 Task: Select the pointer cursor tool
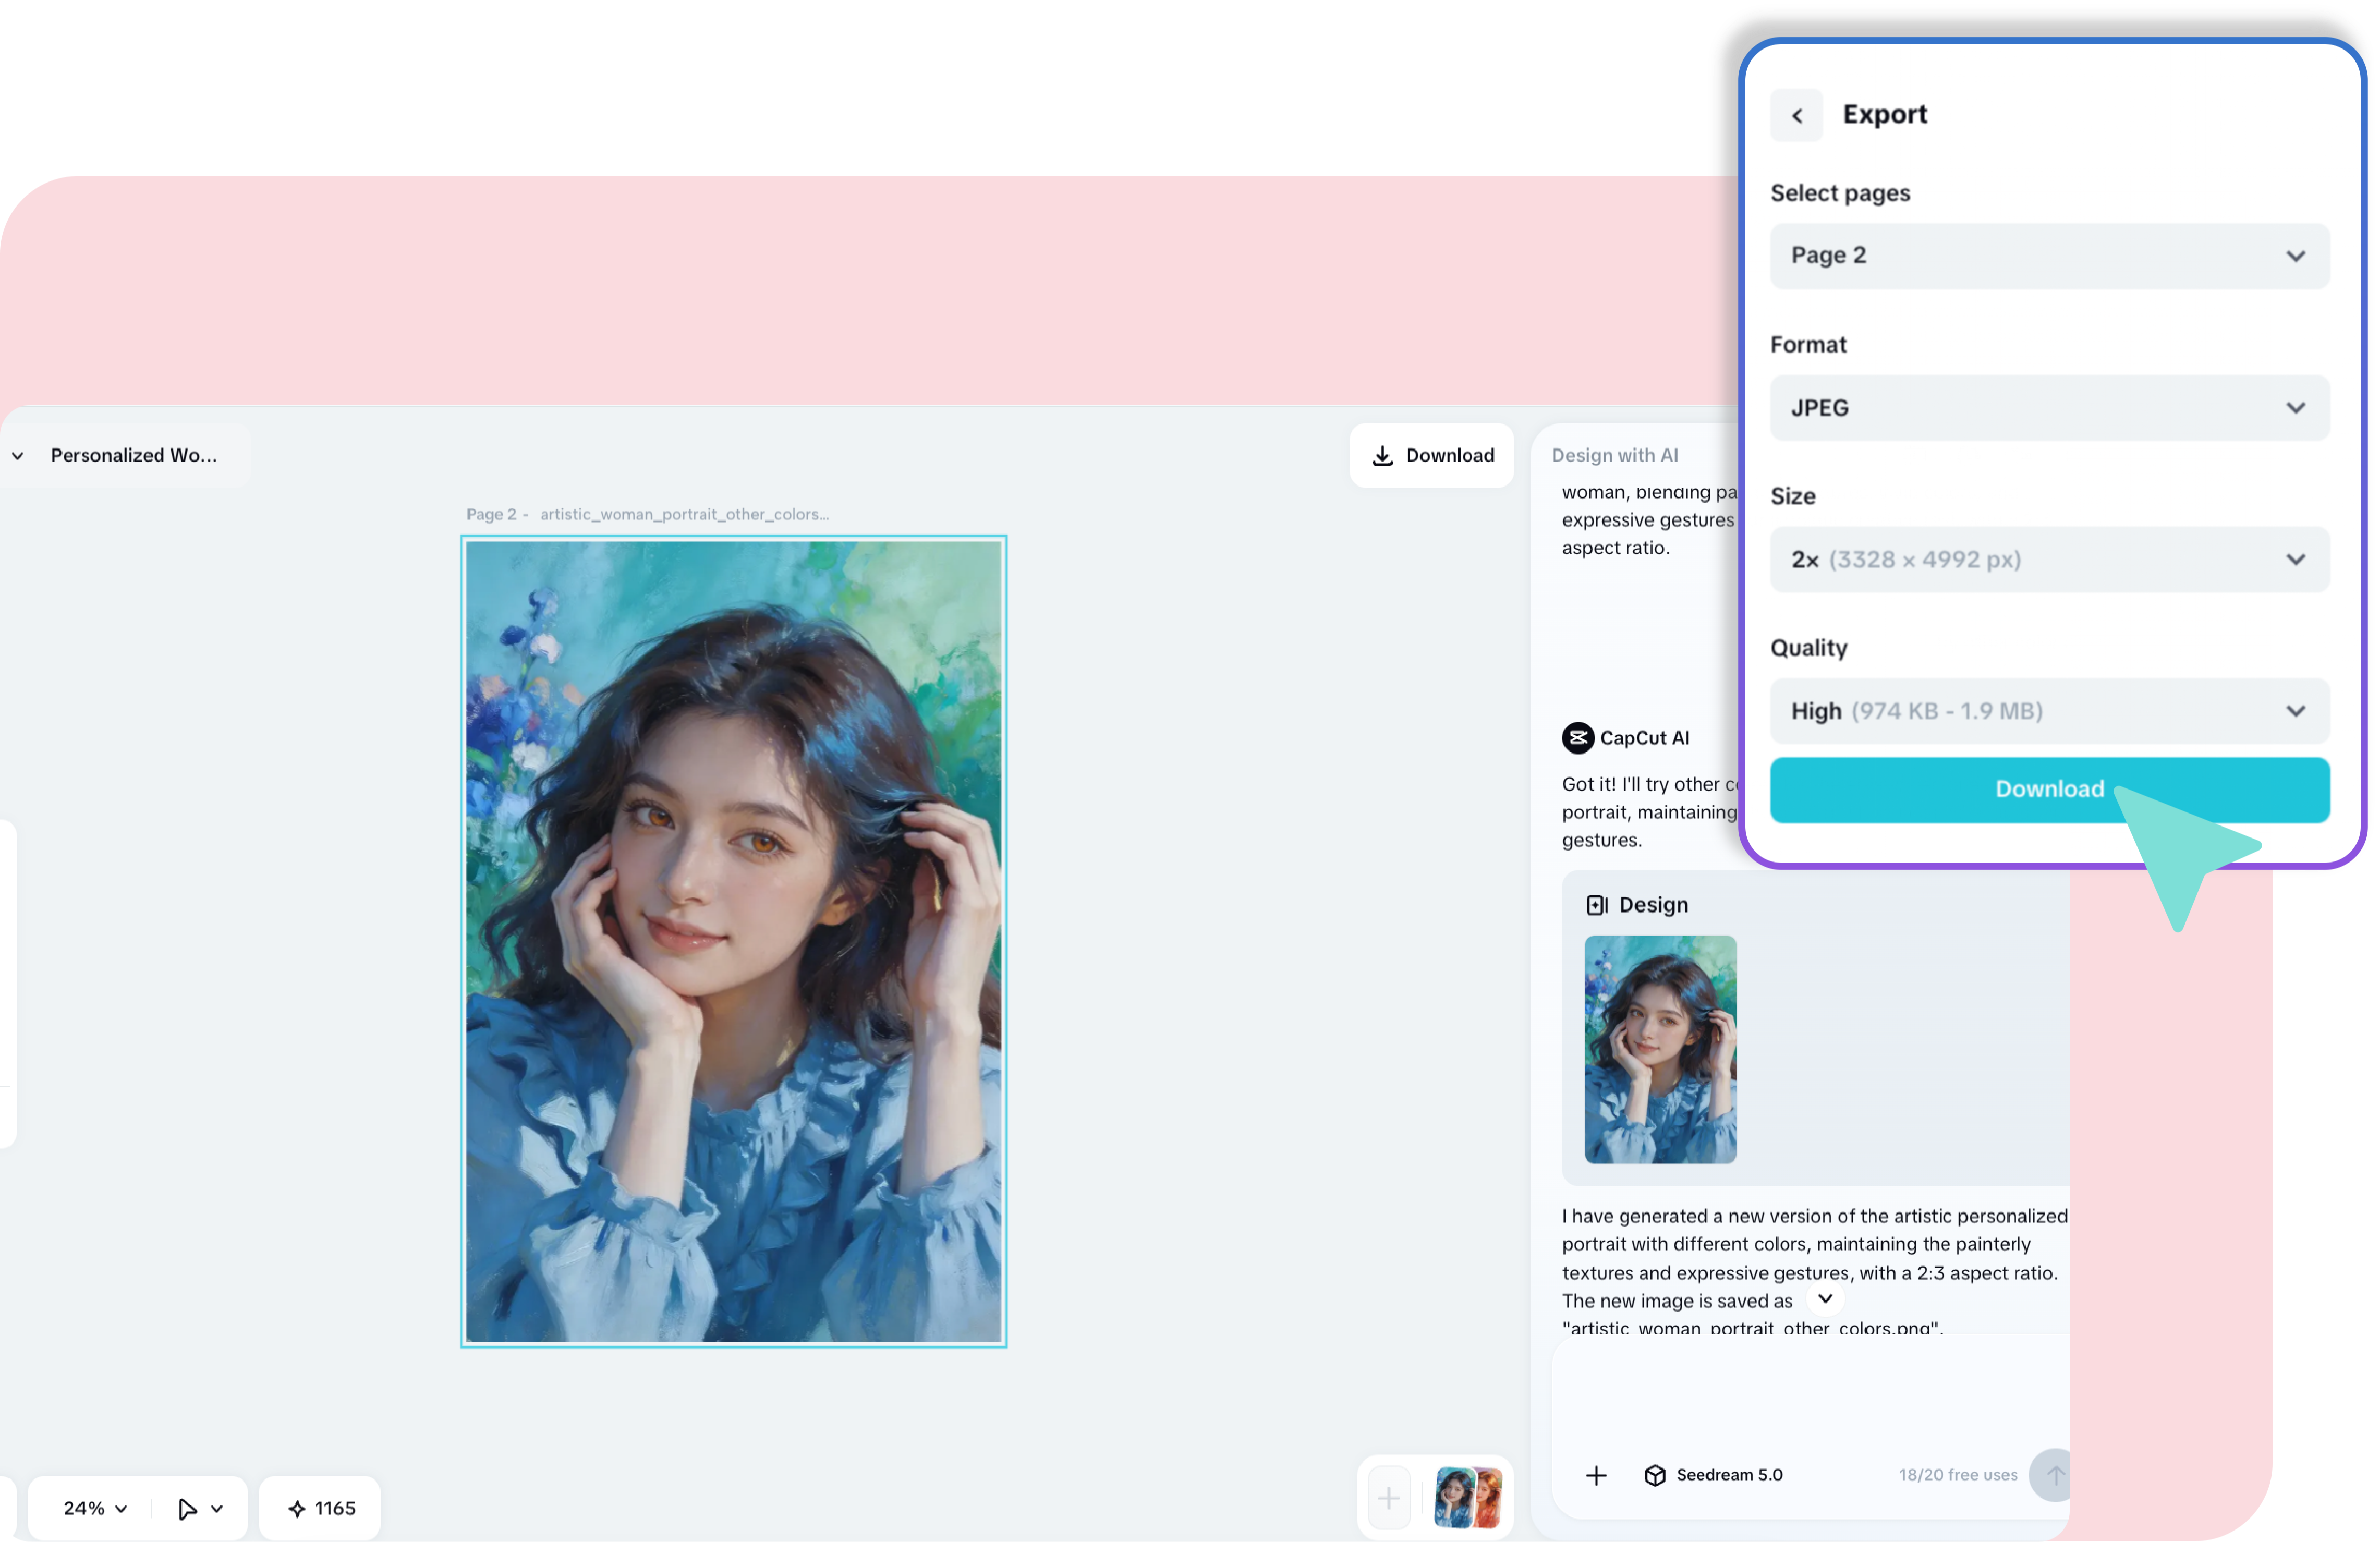click(187, 1508)
